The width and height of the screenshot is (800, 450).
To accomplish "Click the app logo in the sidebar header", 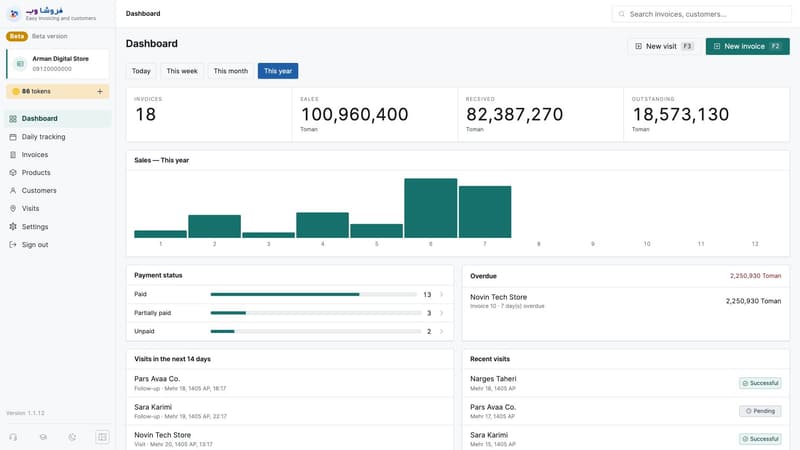I will [14, 14].
